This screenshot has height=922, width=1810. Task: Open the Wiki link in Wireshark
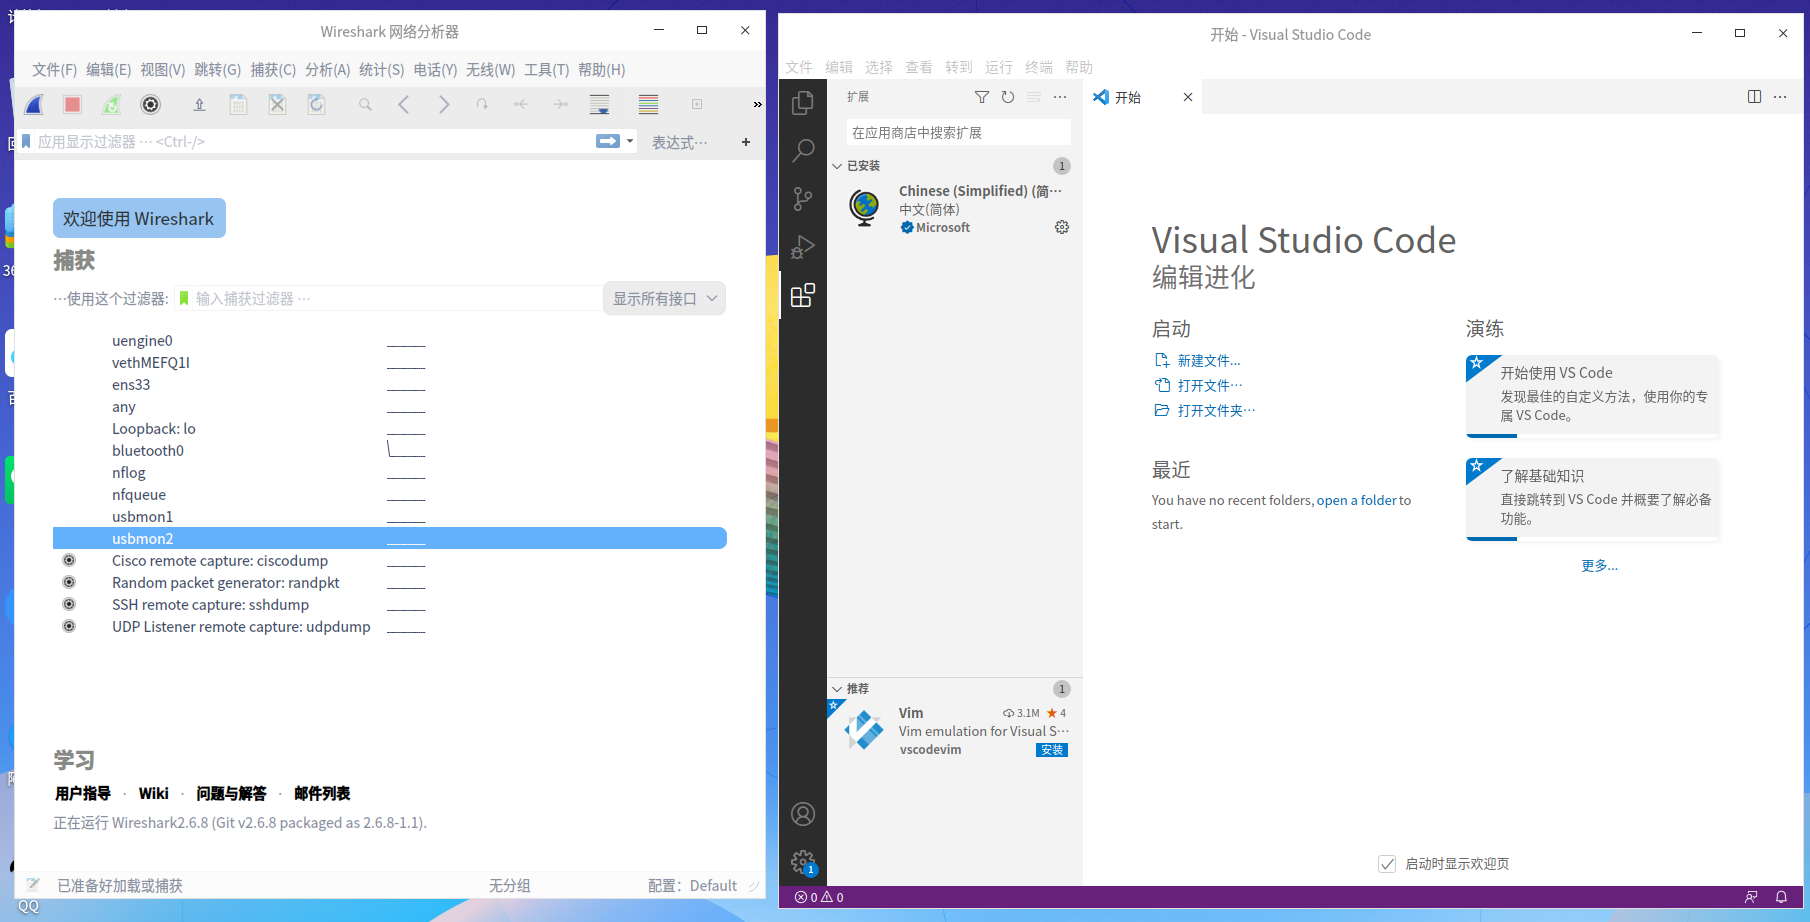pyautogui.click(x=153, y=793)
